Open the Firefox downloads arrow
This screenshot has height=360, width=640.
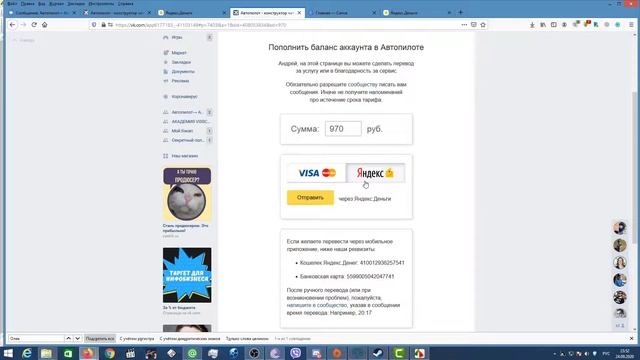[x=532, y=25]
